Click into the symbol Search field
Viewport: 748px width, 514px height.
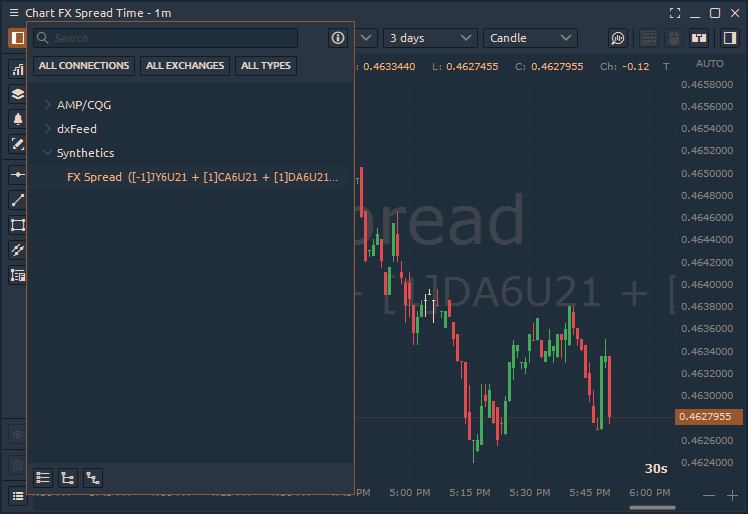click(170, 38)
